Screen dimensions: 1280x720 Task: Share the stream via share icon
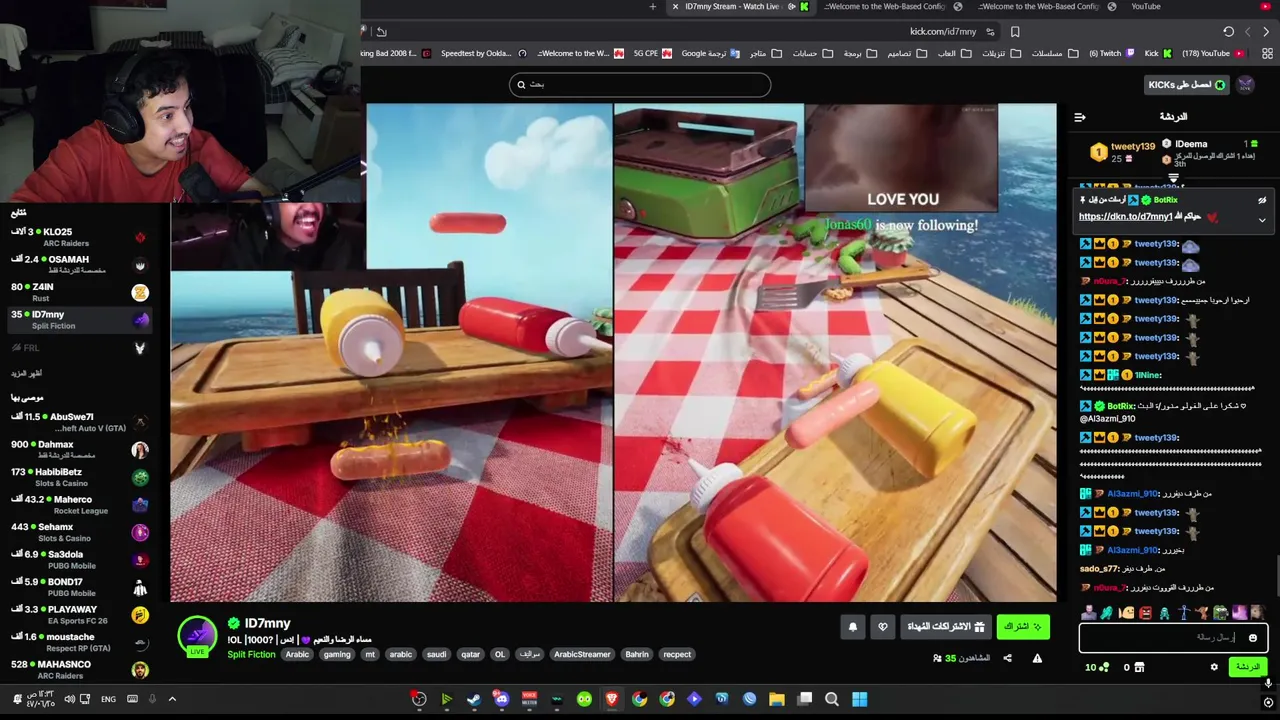[1007, 658]
